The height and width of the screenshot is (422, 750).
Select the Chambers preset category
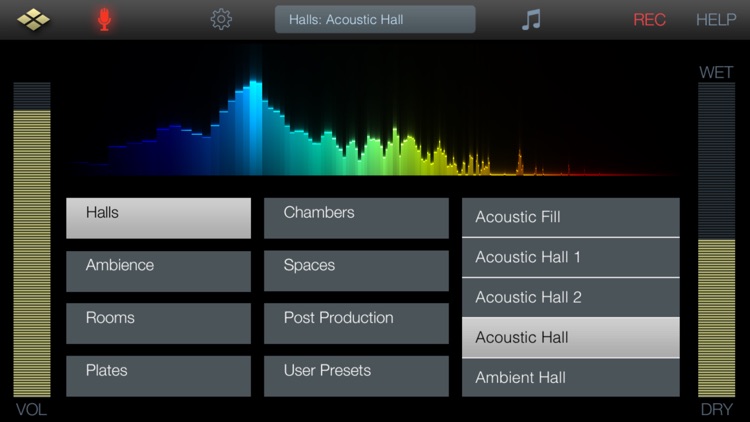tap(356, 218)
